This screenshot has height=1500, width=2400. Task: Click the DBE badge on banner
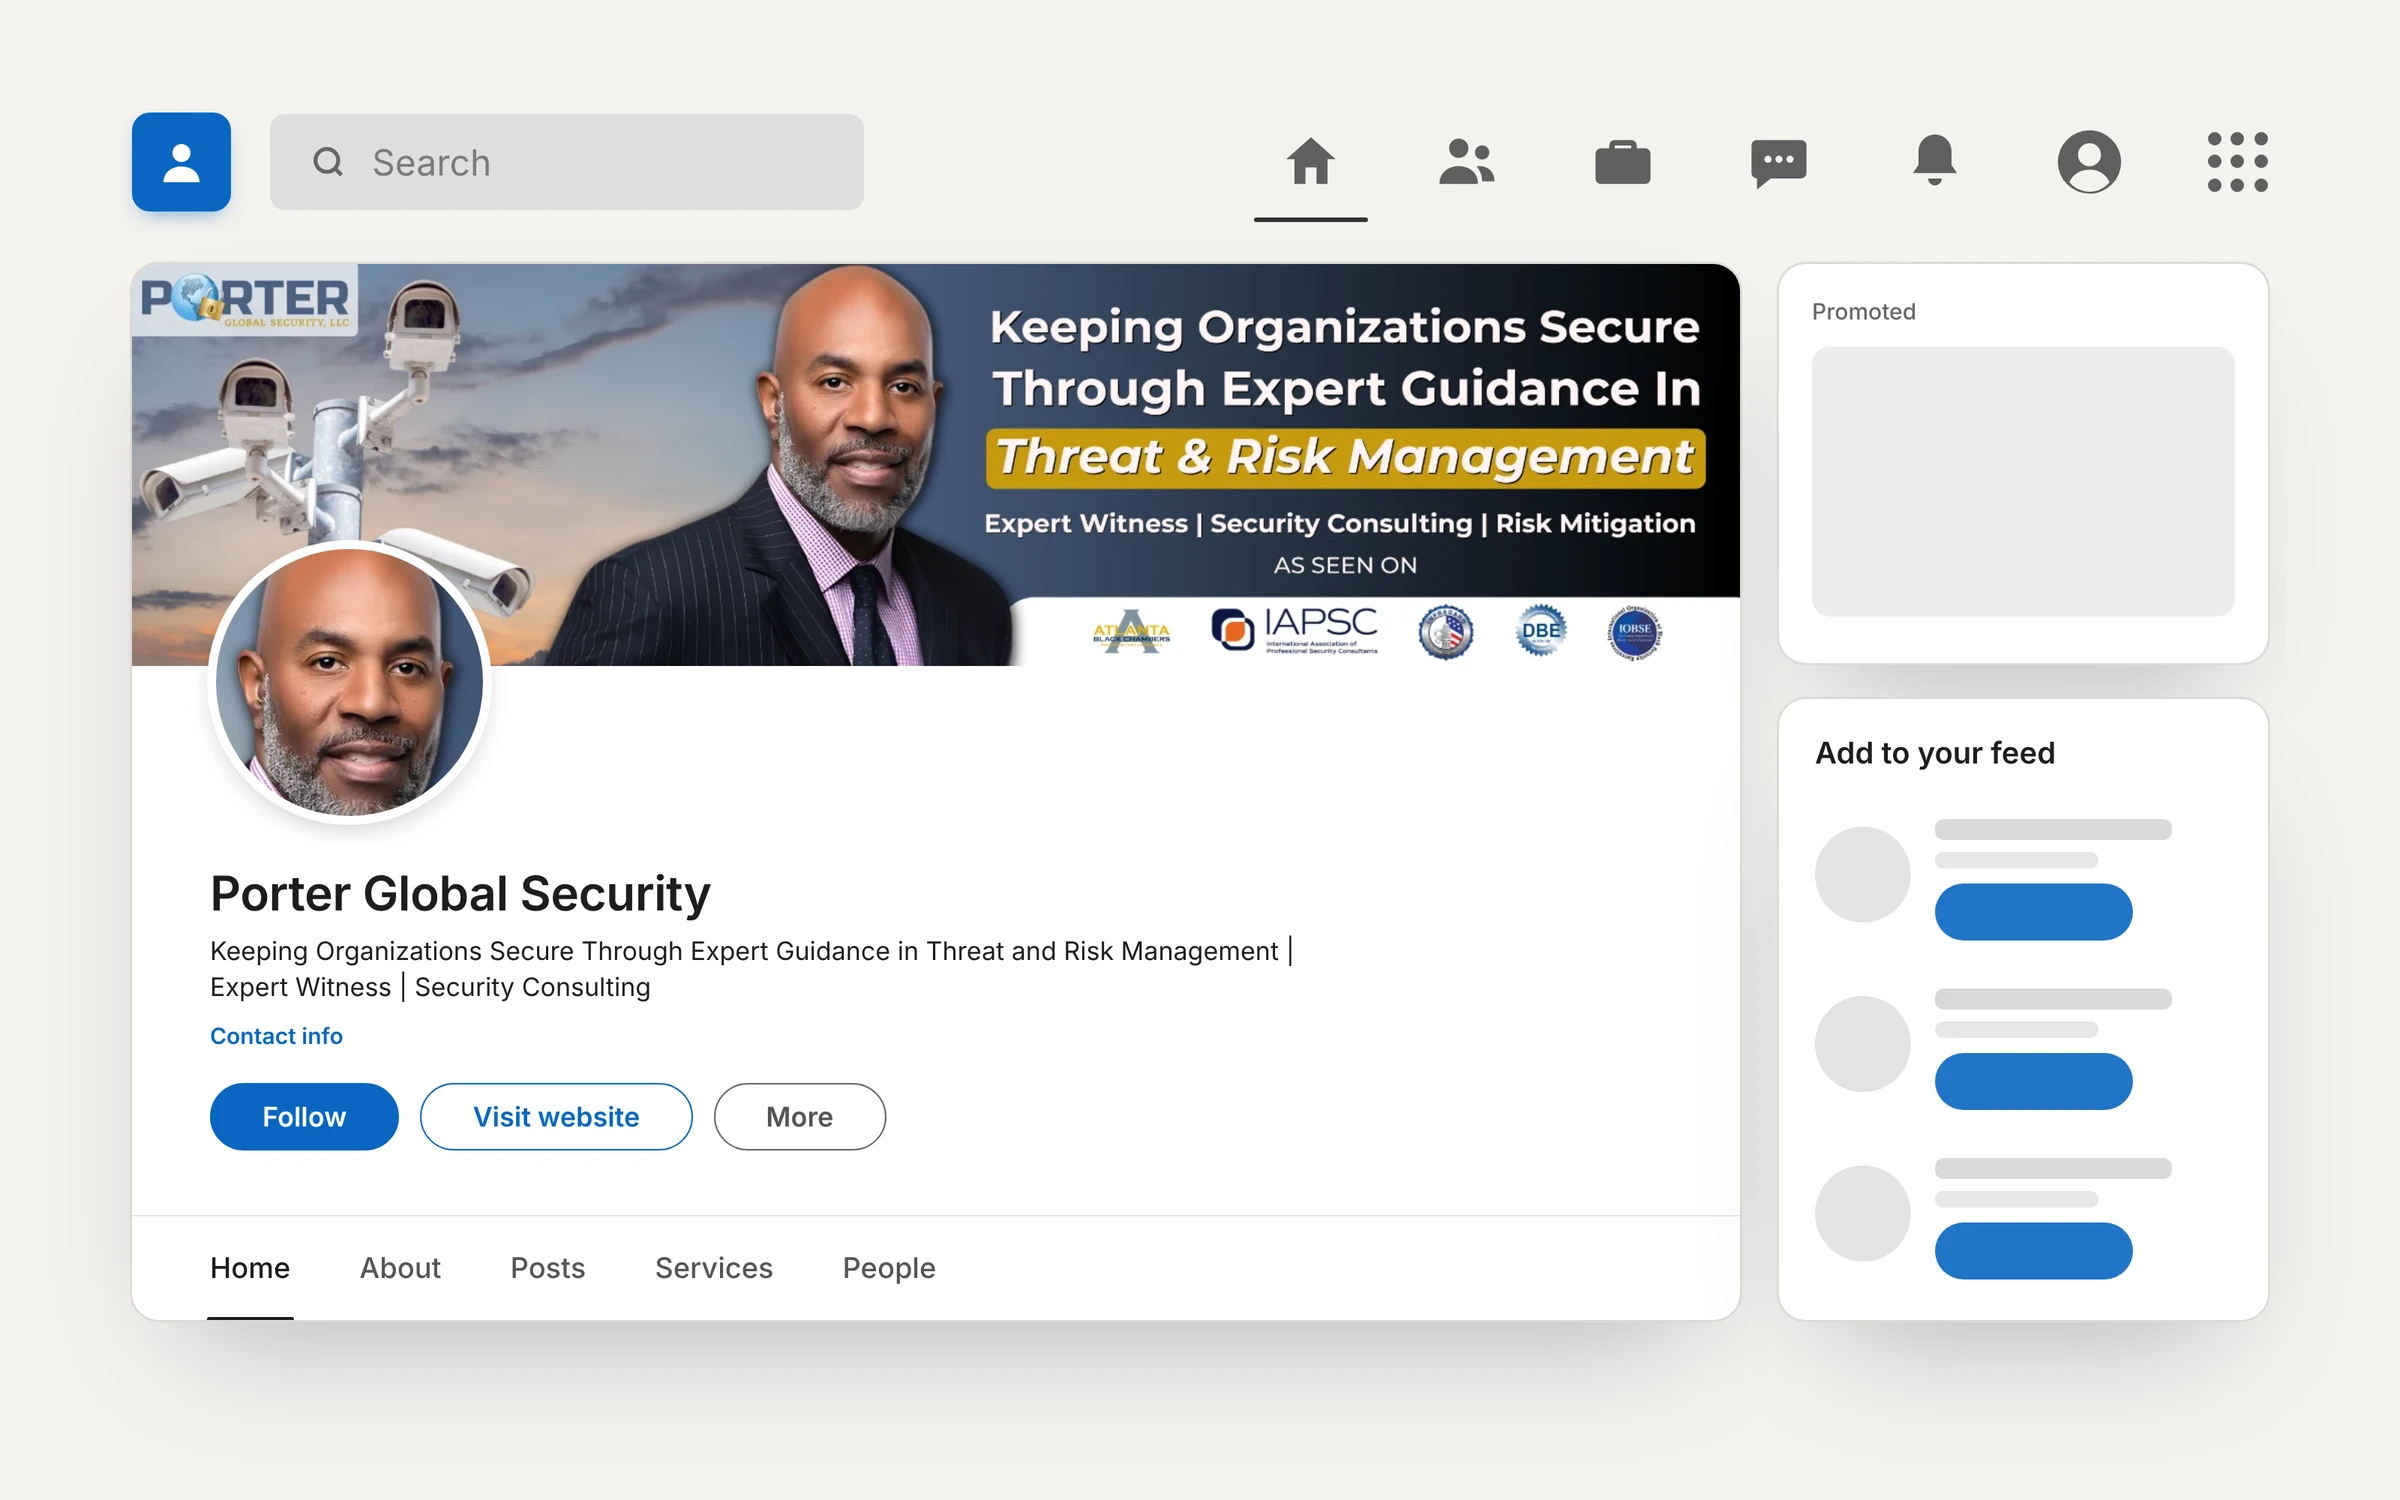[x=1540, y=630]
